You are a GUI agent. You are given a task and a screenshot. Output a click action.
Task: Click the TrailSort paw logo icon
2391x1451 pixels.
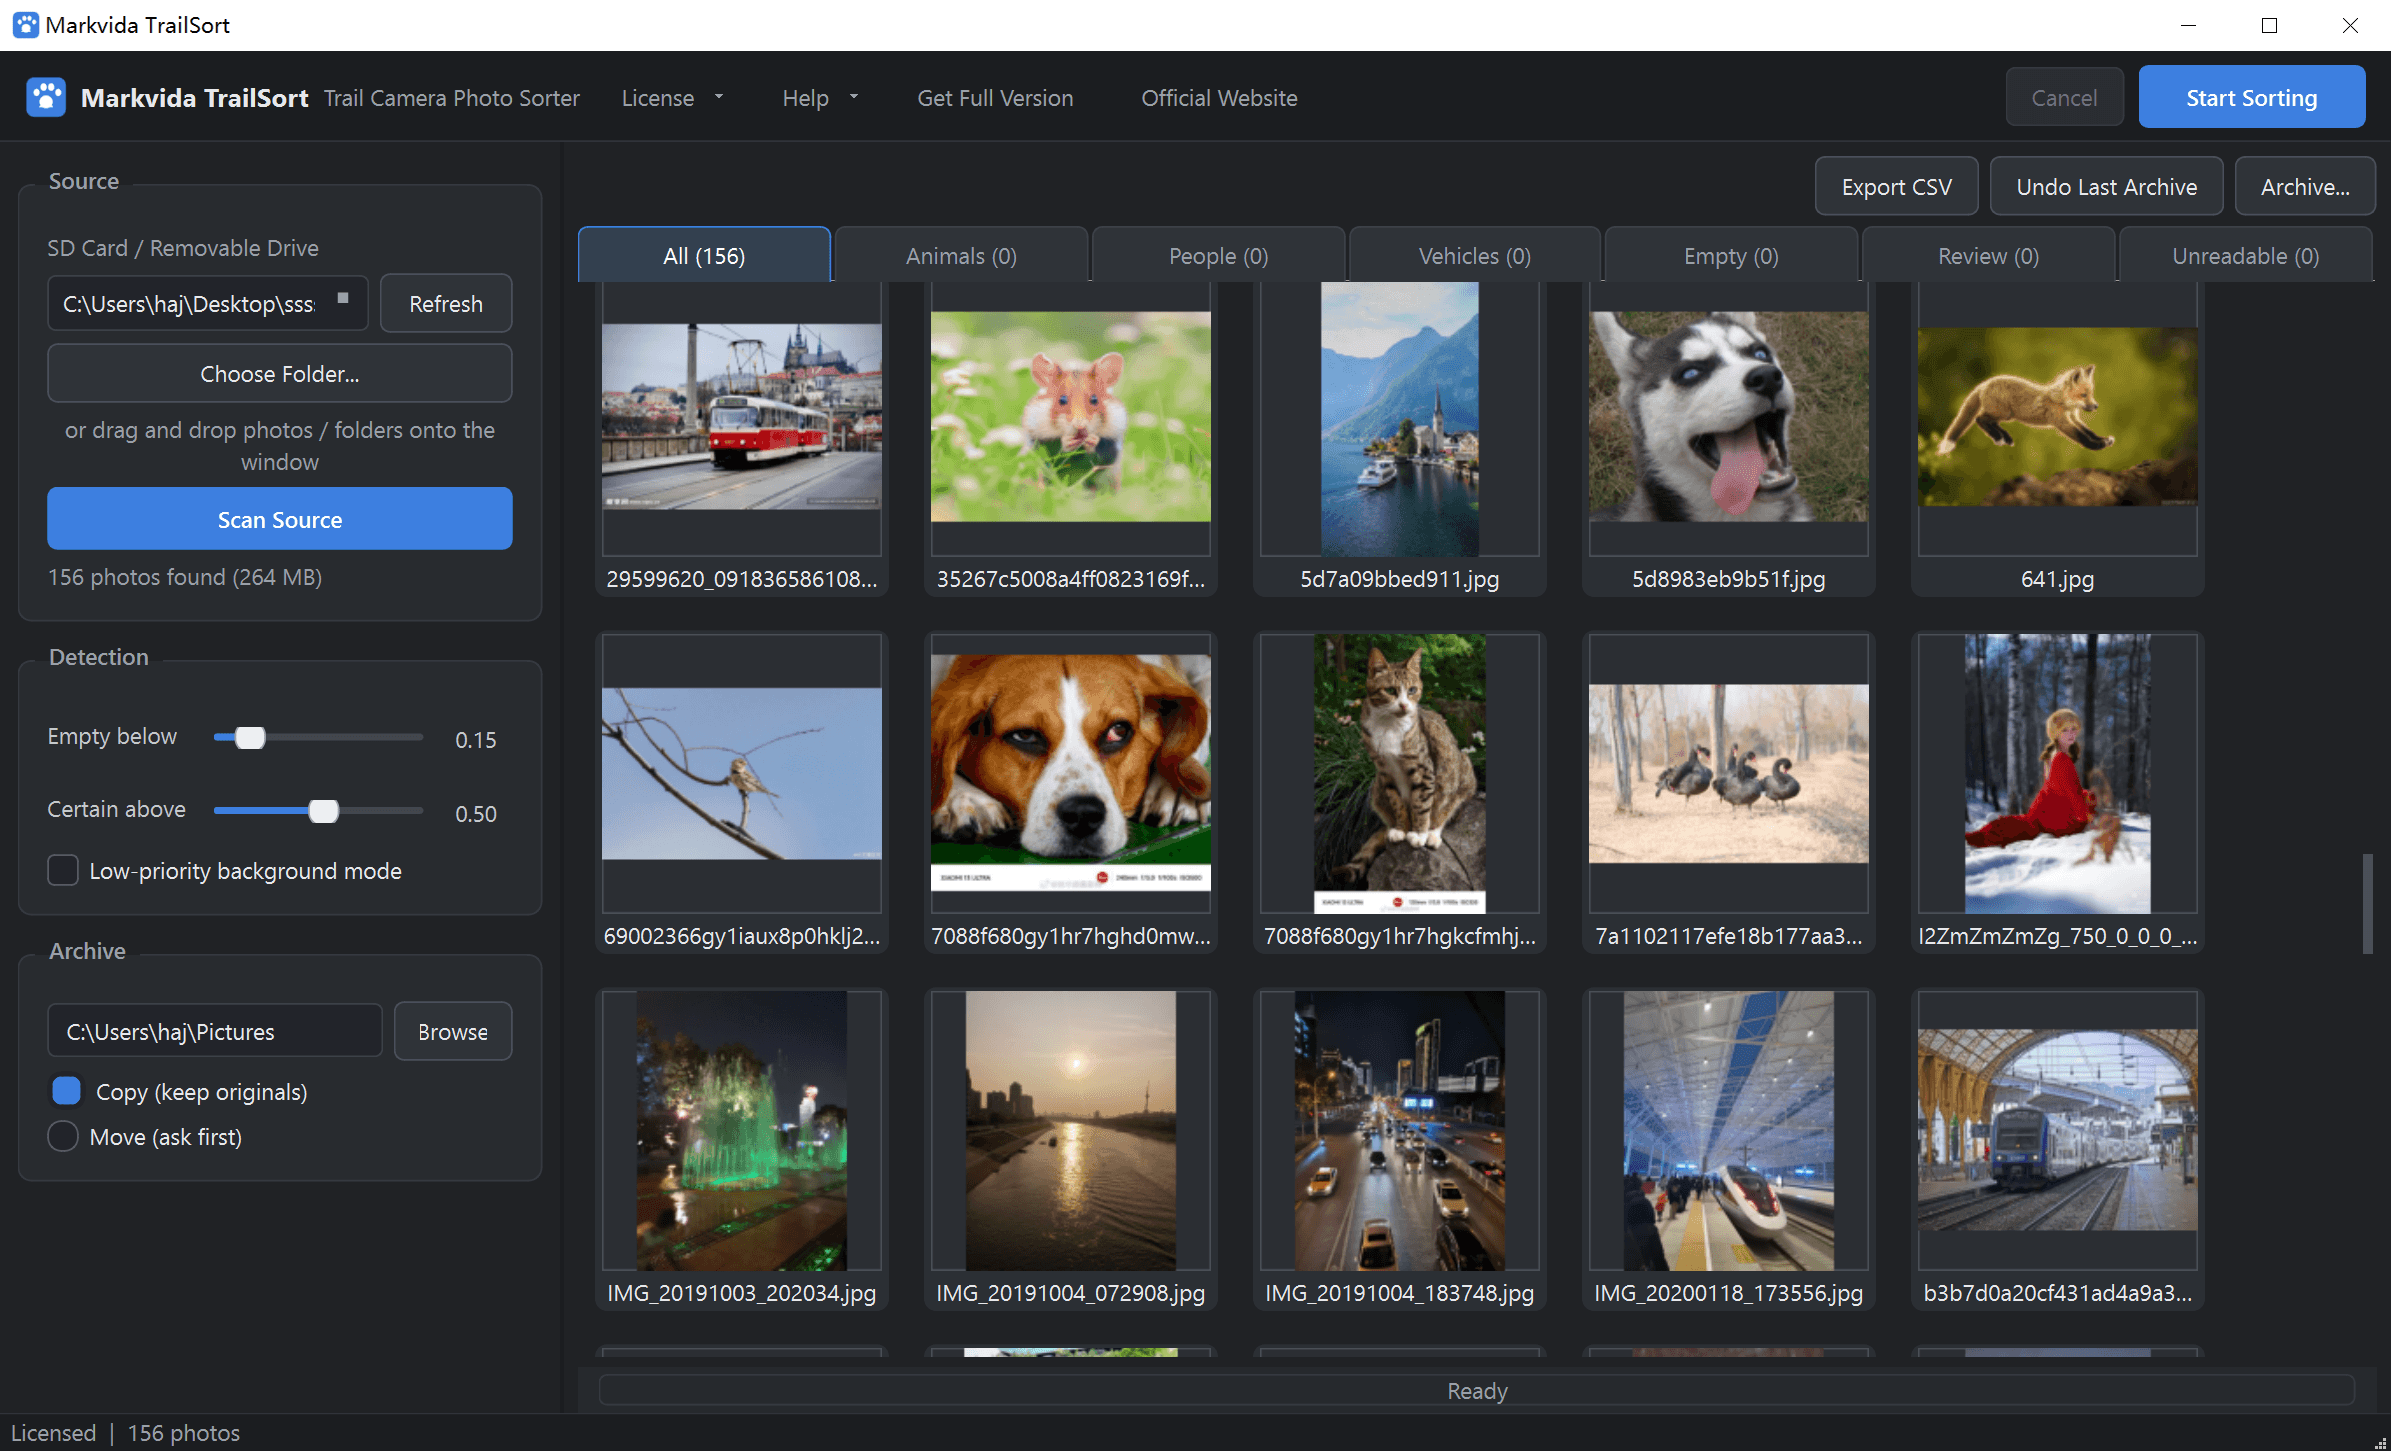pyautogui.click(x=46, y=98)
